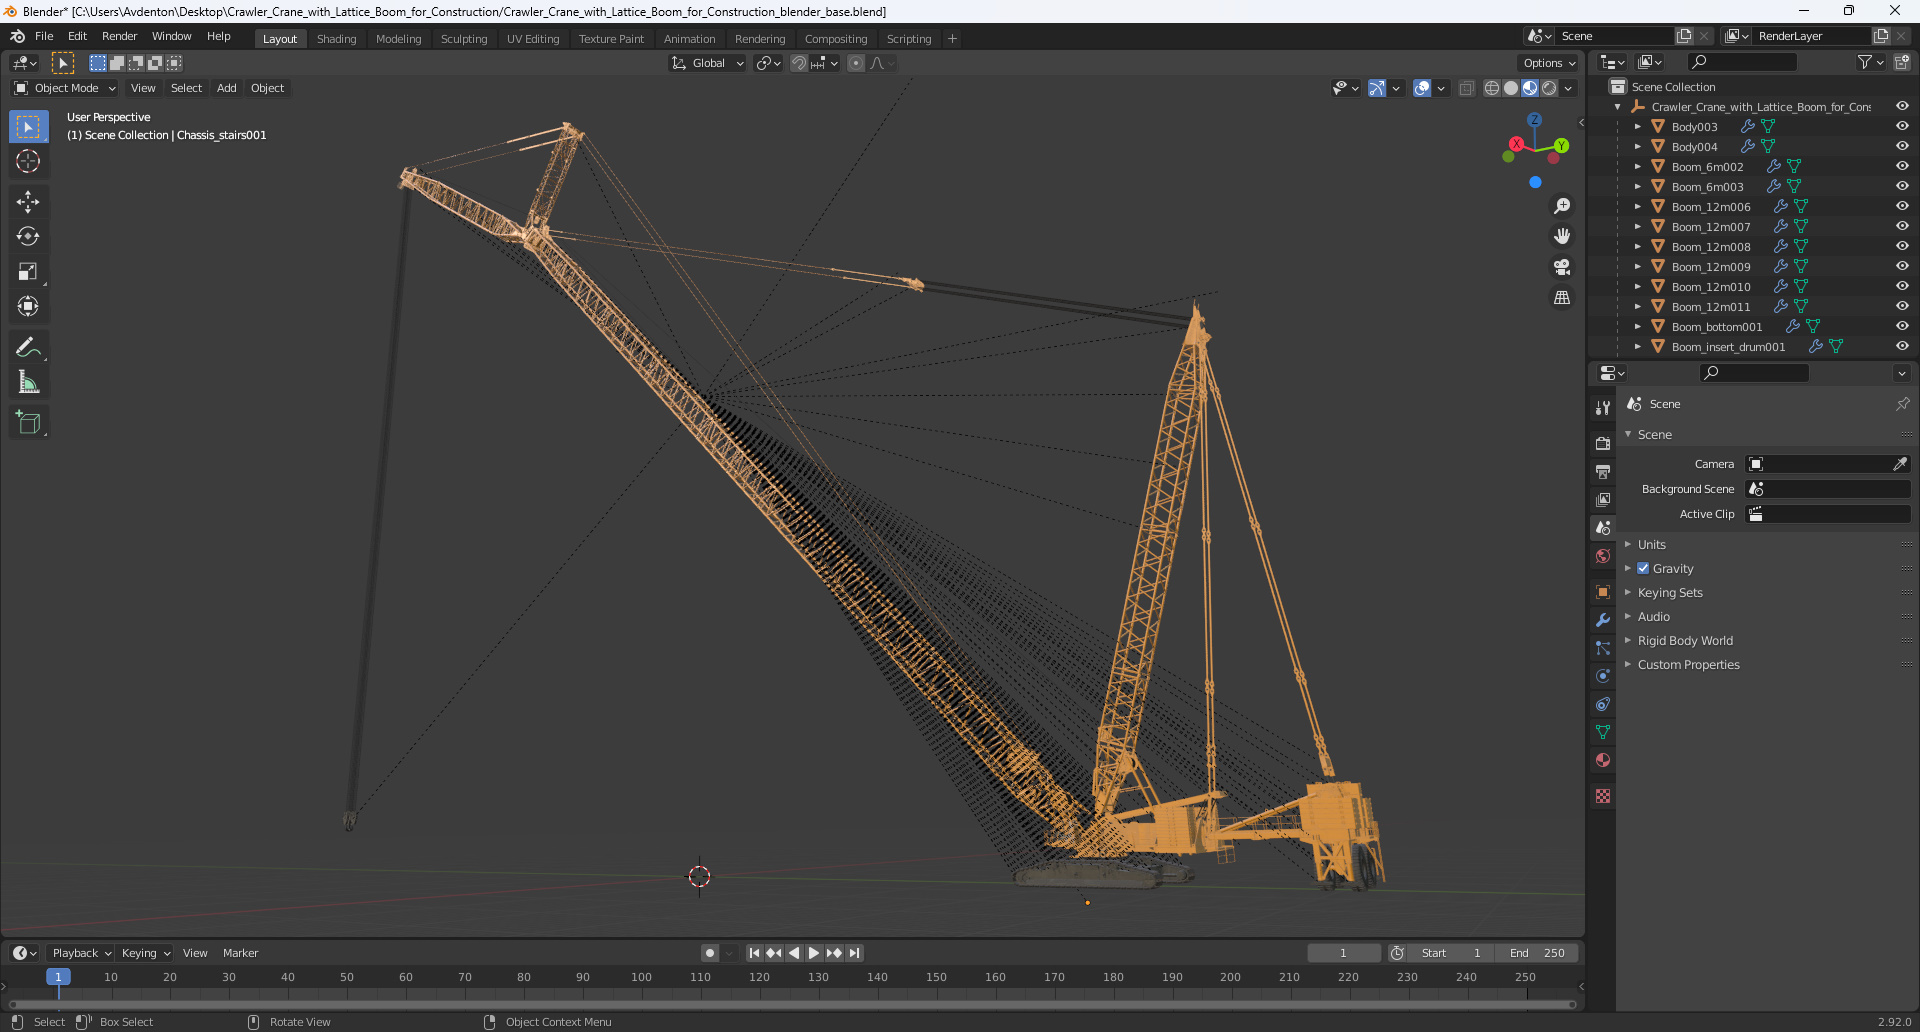
Task: Switch to the Shading workspace tab
Action: (336, 39)
